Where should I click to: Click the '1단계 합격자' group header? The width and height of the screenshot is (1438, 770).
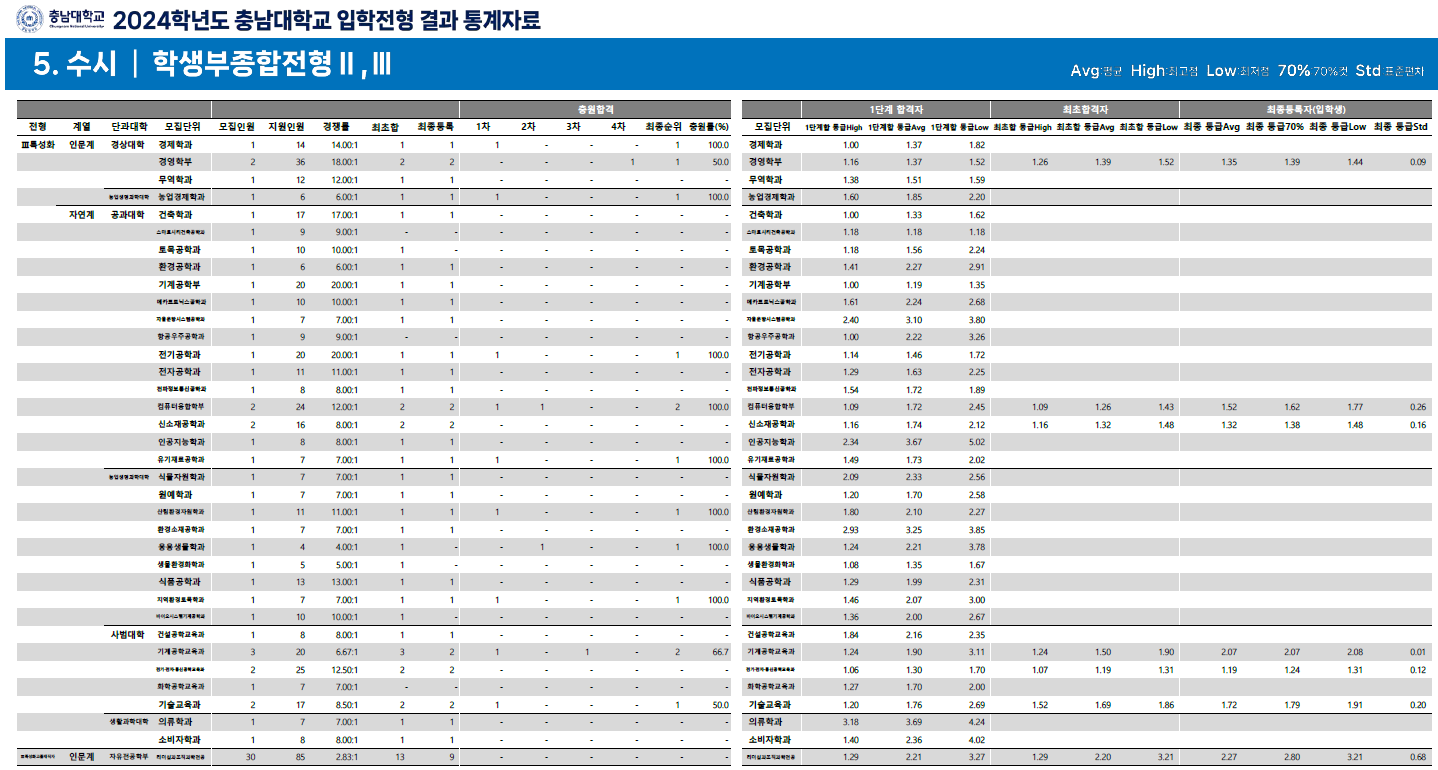tap(896, 109)
